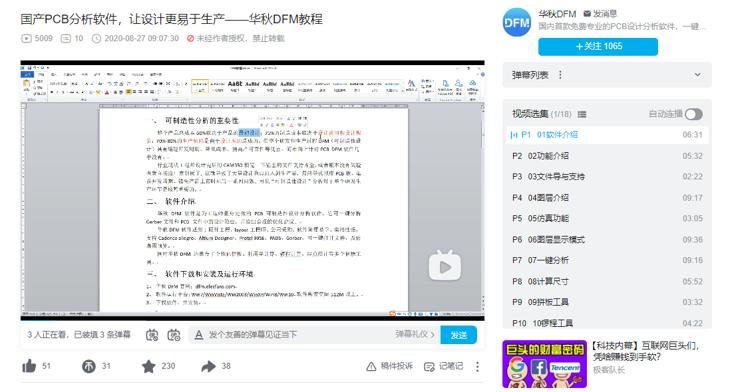Open 极客队长 uploader link
Image resolution: width=748 pixels, height=392 pixels.
click(609, 370)
